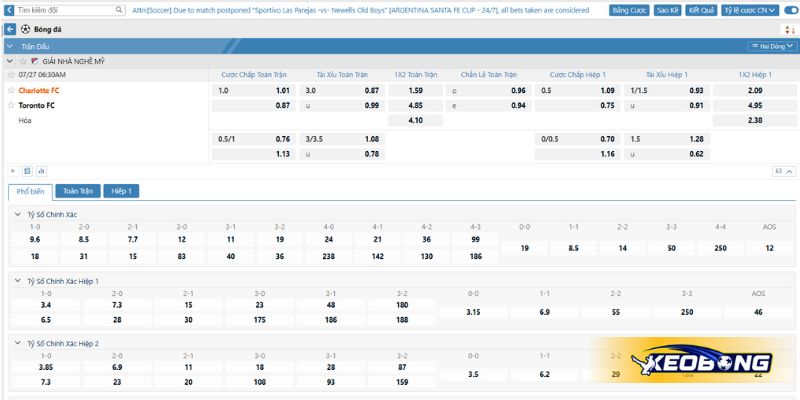Open the score table icon under match

[28, 171]
